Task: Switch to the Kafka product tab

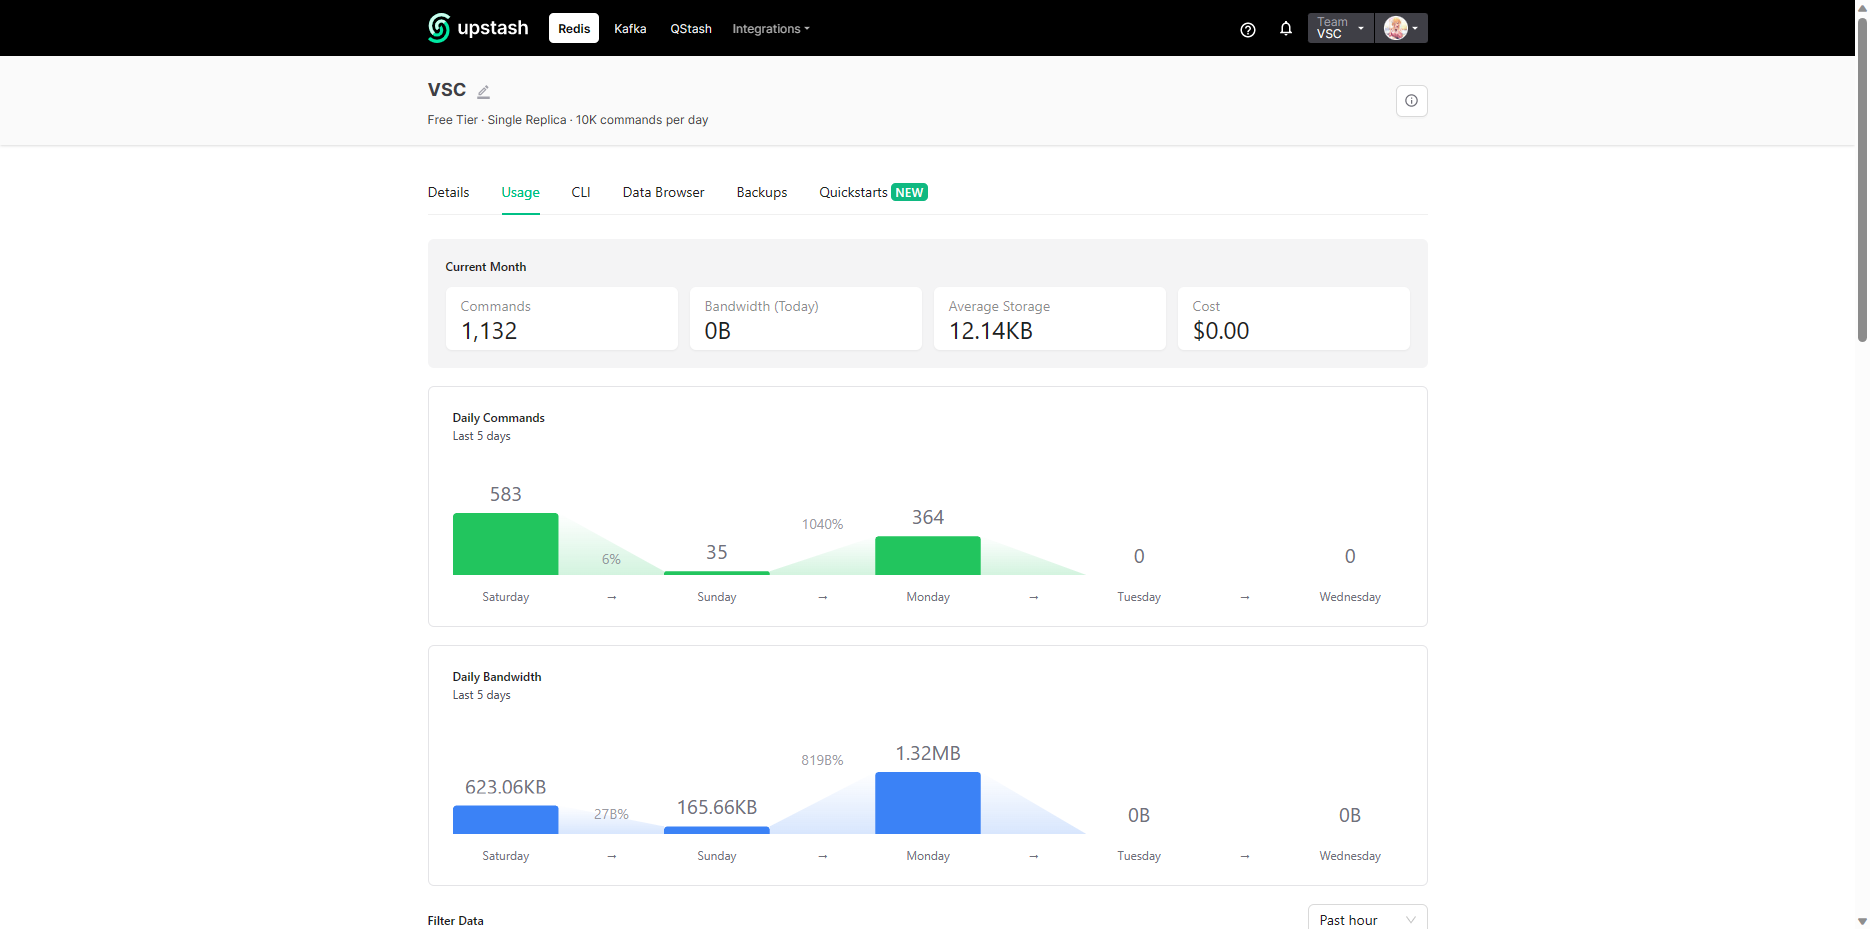Action: (630, 29)
